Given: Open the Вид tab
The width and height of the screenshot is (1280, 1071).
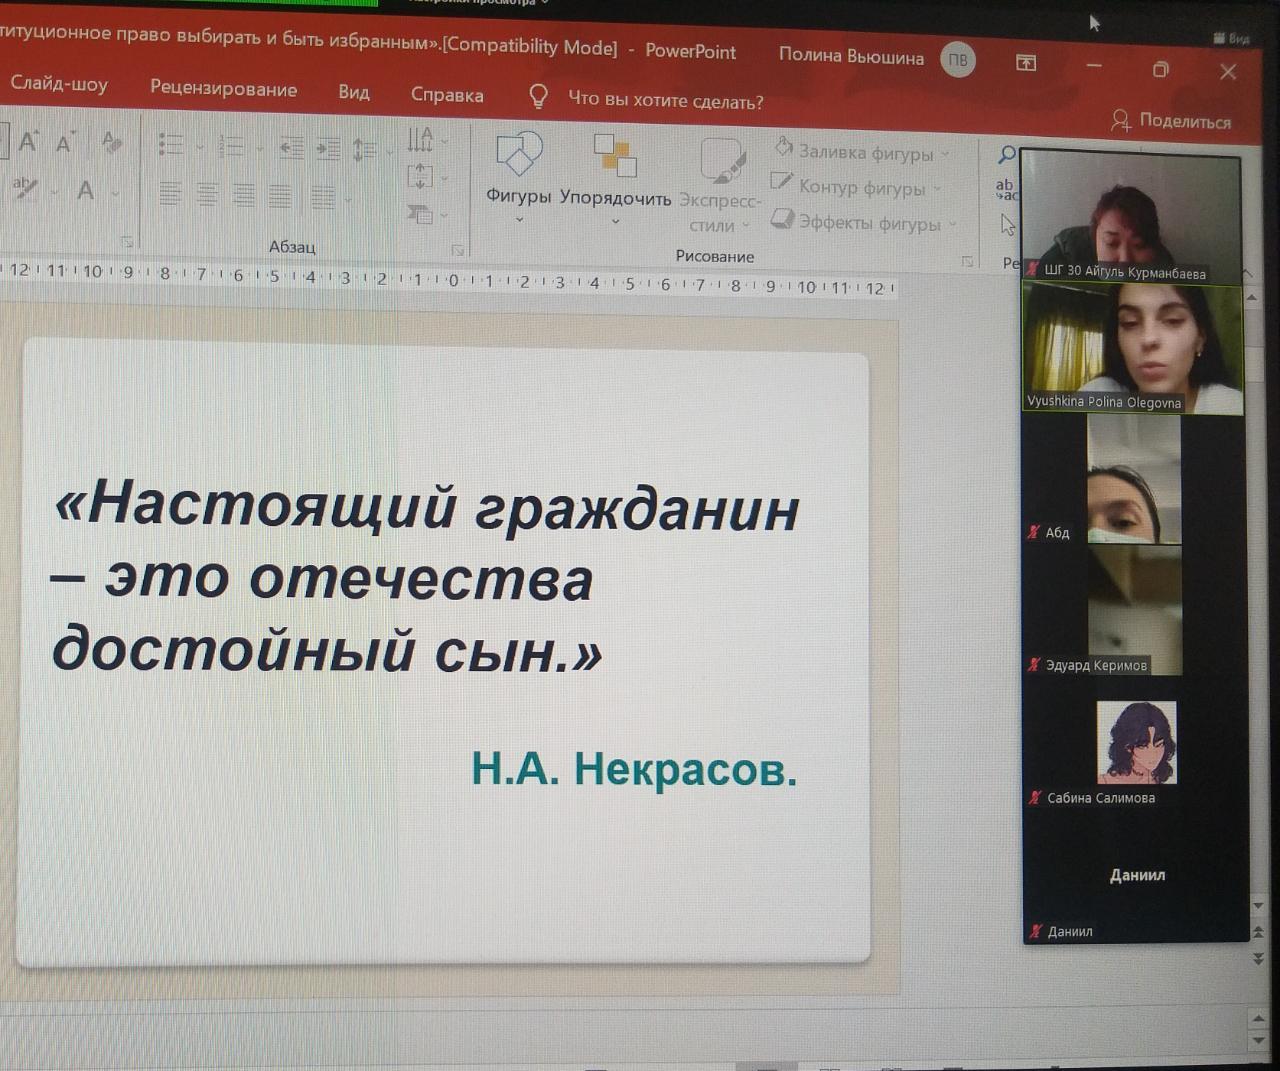Looking at the screenshot, I should (x=353, y=92).
